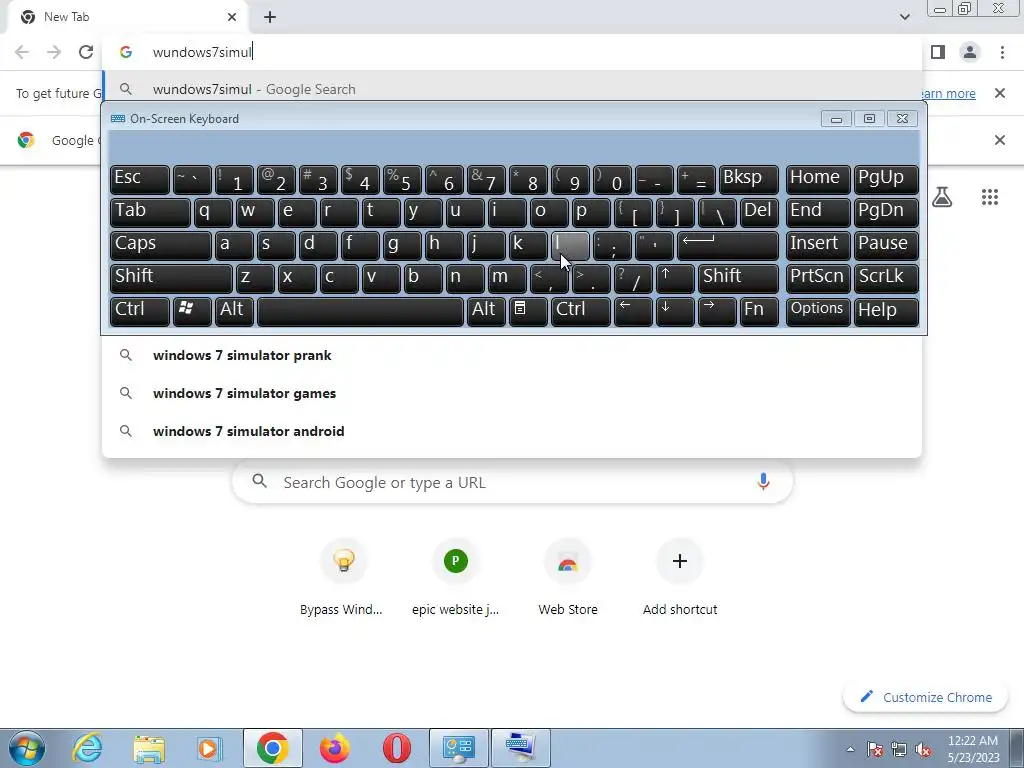Tap left arrow key on On-Screen Keyboard
1024x768 pixels.
(x=633, y=311)
